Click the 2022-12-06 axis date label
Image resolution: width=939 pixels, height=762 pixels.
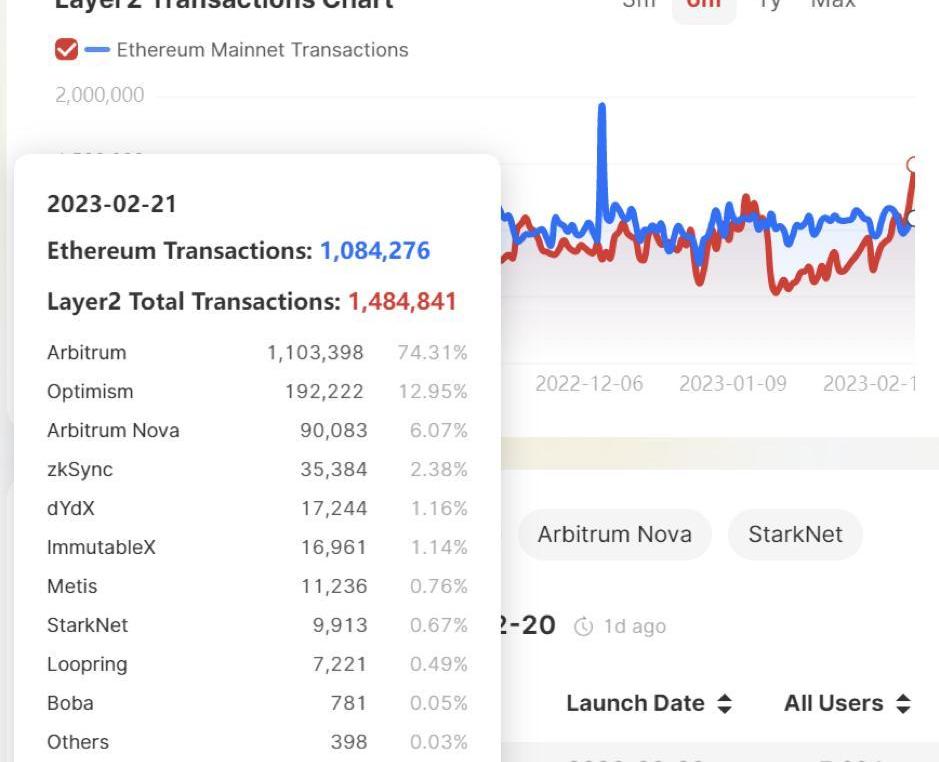tap(589, 383)
